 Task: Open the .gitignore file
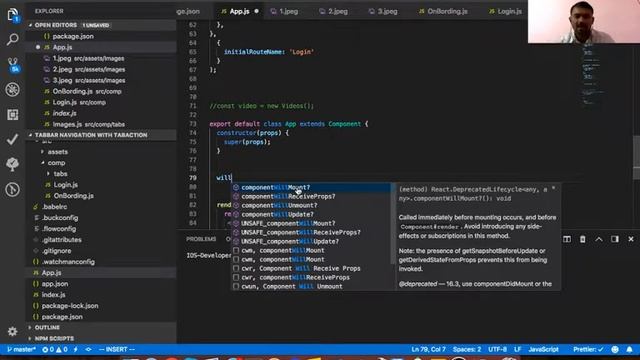click(x=101, y=251)
